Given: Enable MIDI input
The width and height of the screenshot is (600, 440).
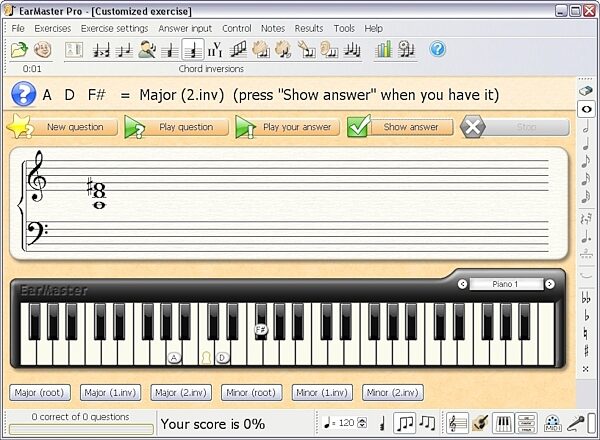Looking at the screenshot, I should [x=552, y=424].
